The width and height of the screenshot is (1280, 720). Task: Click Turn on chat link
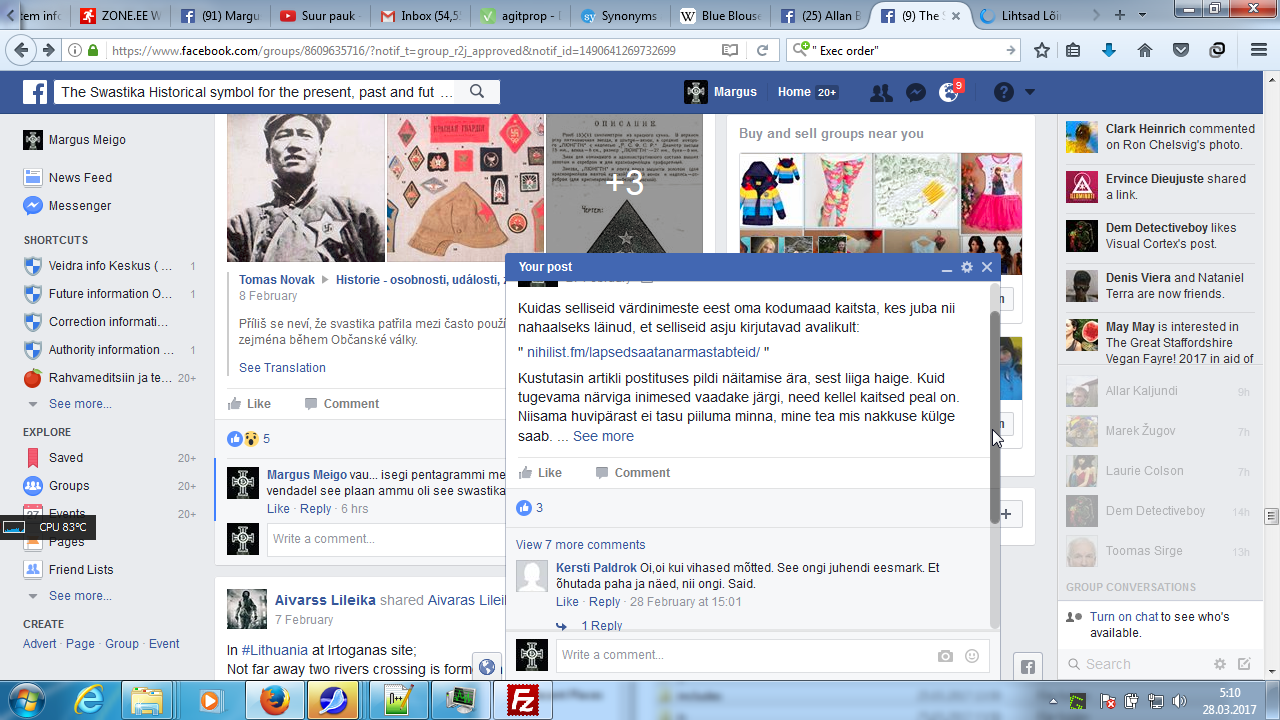[x=1124, y=617]
